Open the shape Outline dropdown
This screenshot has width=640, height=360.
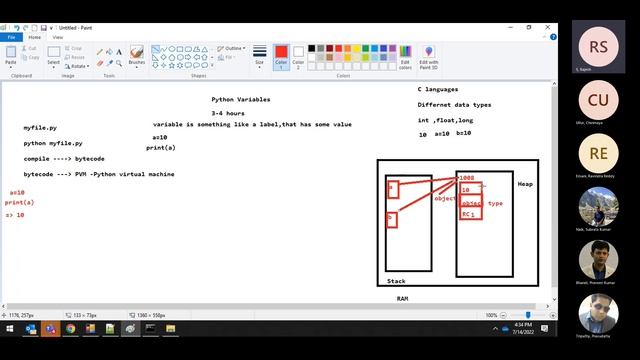(x=231, y=48)
